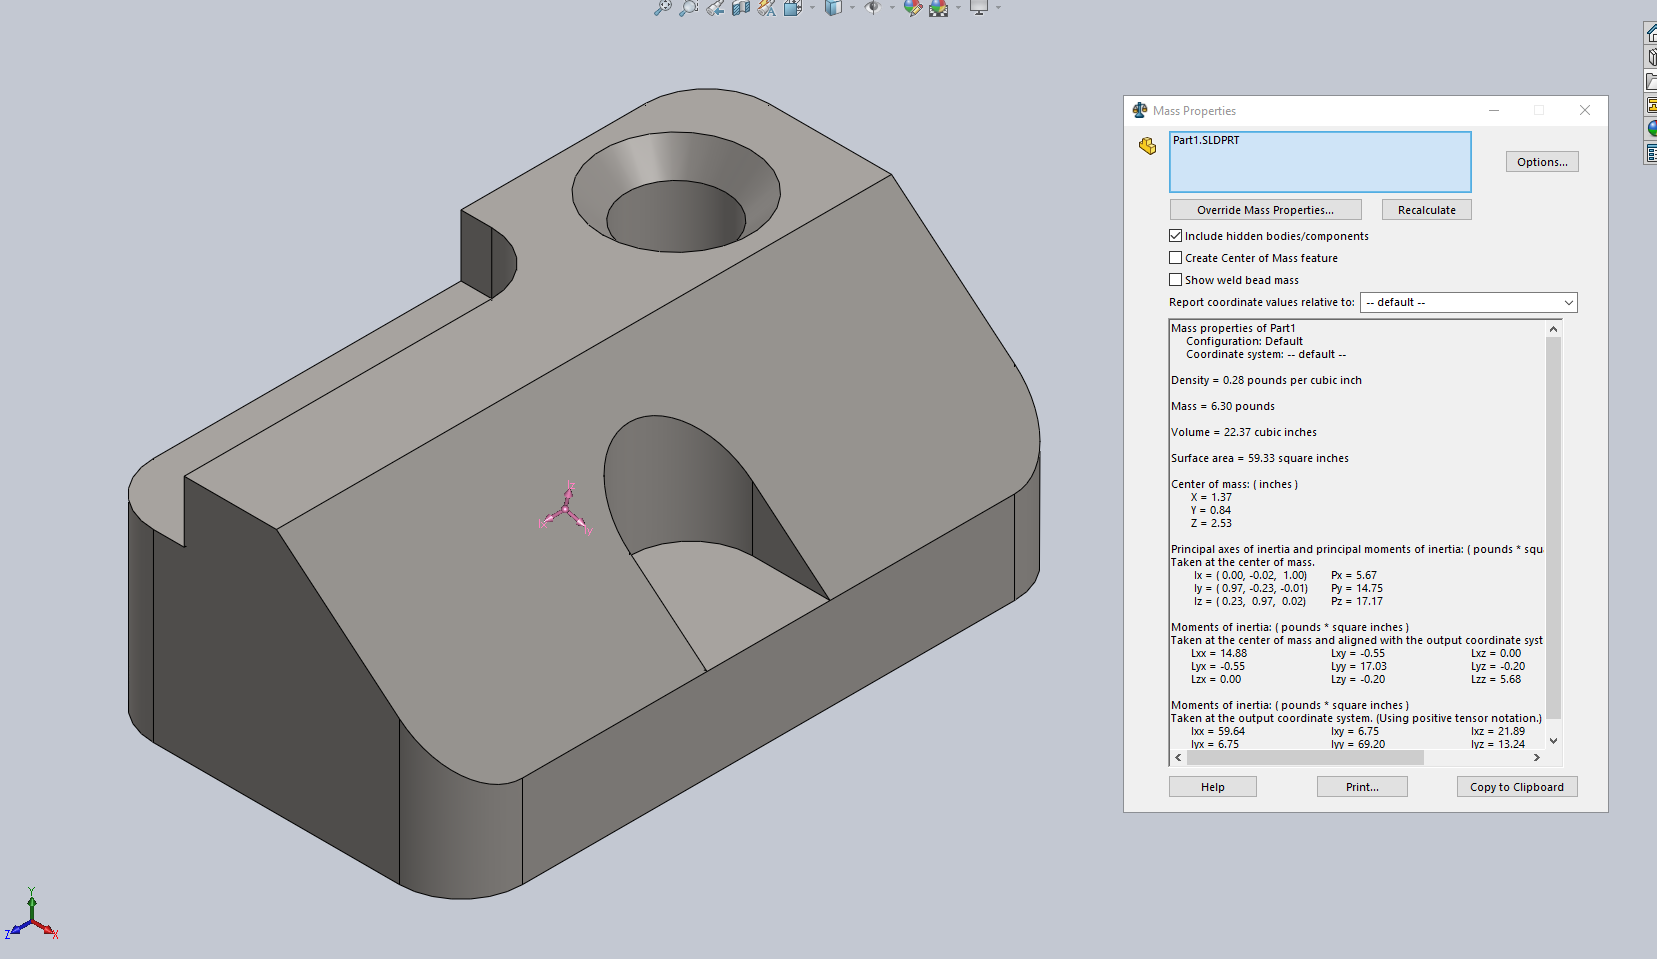Select the Part1.SLDPRT entry field
The image size is (1657, 959).
pyautogui.click(x=1319, y=161)
